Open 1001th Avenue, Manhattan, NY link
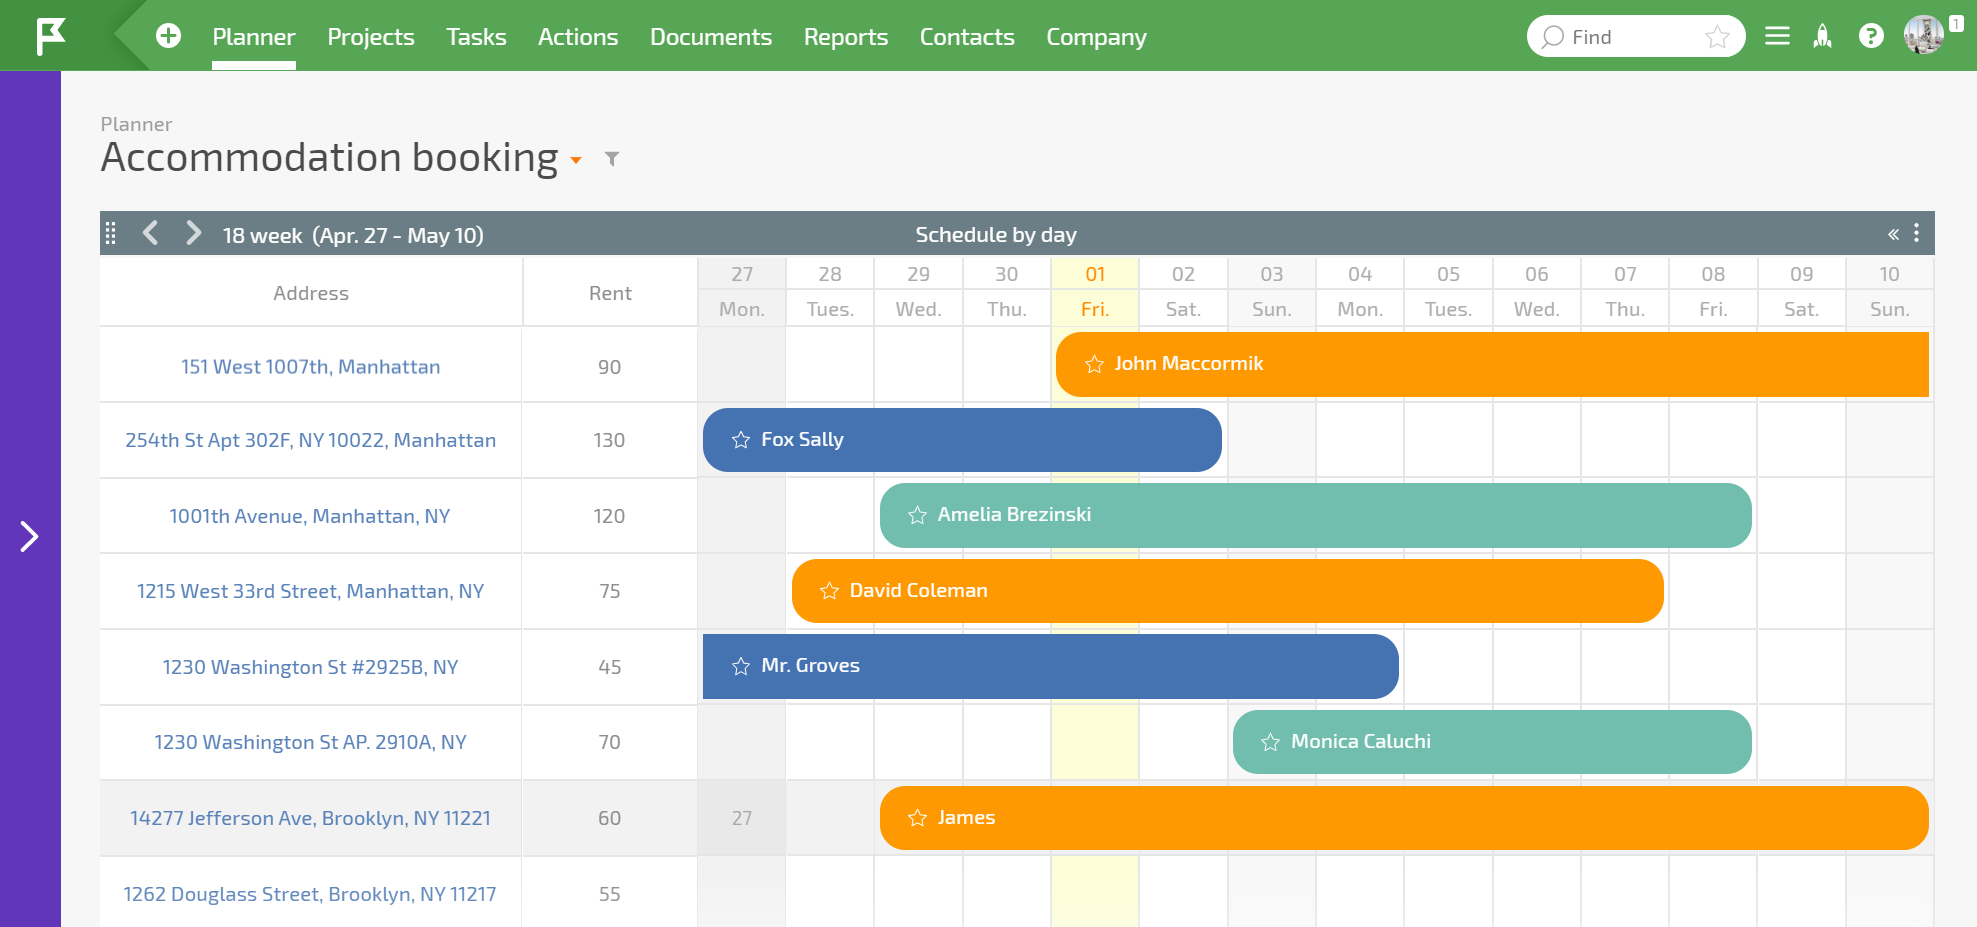The image size is (1977, 927). (310, 516)
